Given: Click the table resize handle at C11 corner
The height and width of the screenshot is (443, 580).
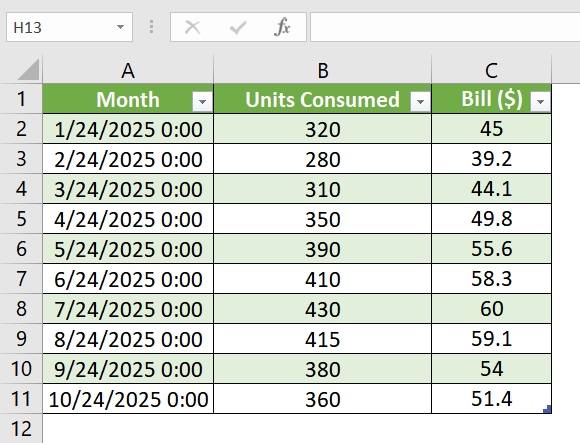Looking at the screenshot, I should (547, 409).
